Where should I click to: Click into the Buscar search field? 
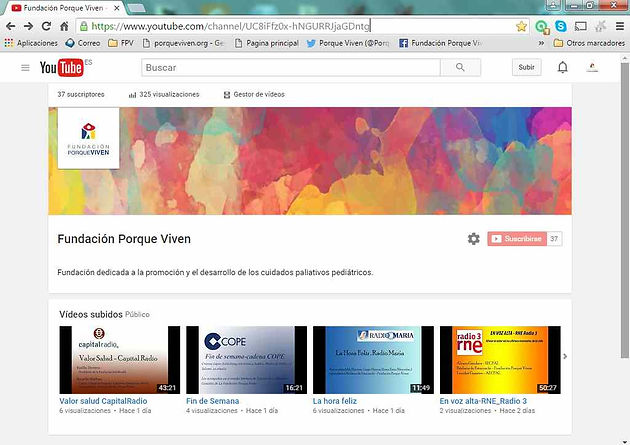click(291, 67)
